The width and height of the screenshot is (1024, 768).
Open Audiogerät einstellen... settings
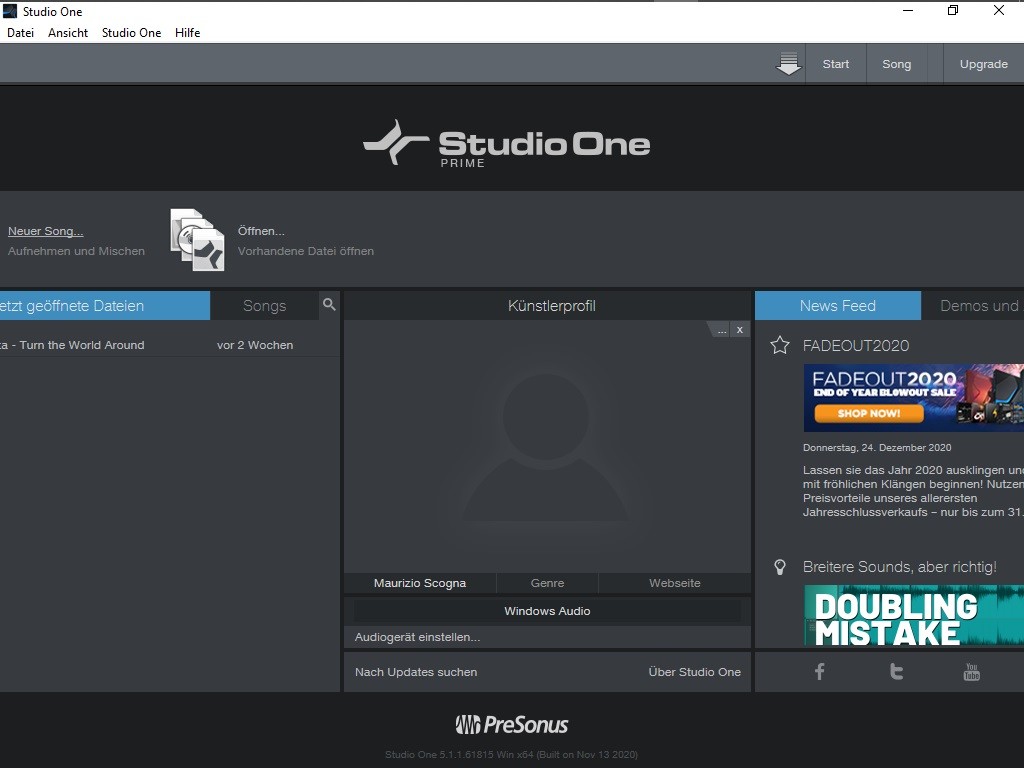[417, 637]
